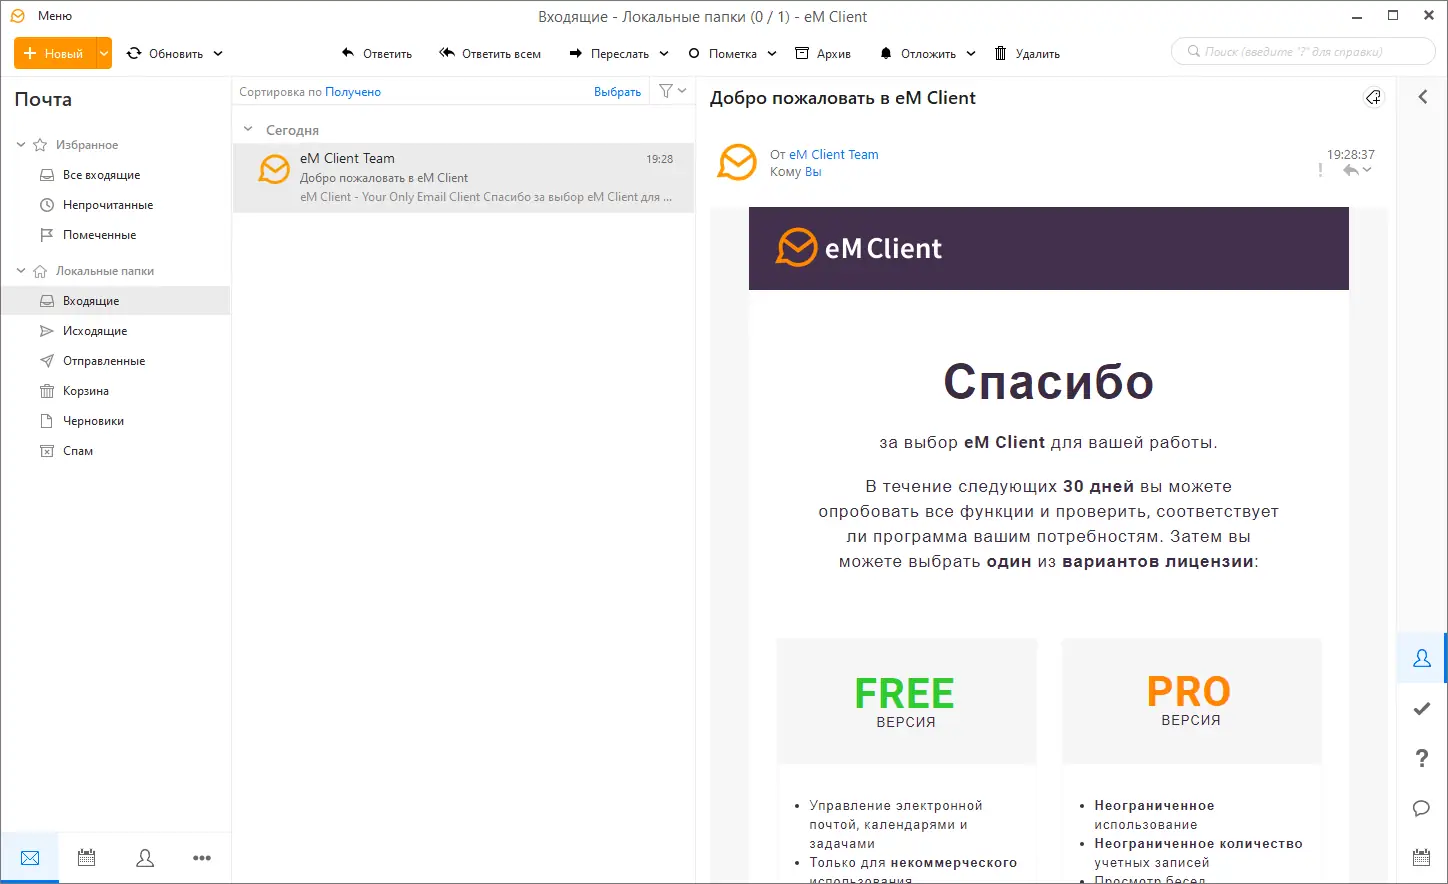1448x884 pixels.
Task: Open contact details sidebar icon
Action: [x=1422, y=658]
